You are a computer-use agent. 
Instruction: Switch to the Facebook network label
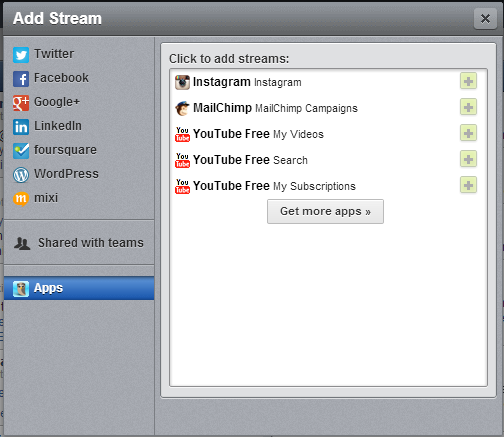[x=61, y=78]
